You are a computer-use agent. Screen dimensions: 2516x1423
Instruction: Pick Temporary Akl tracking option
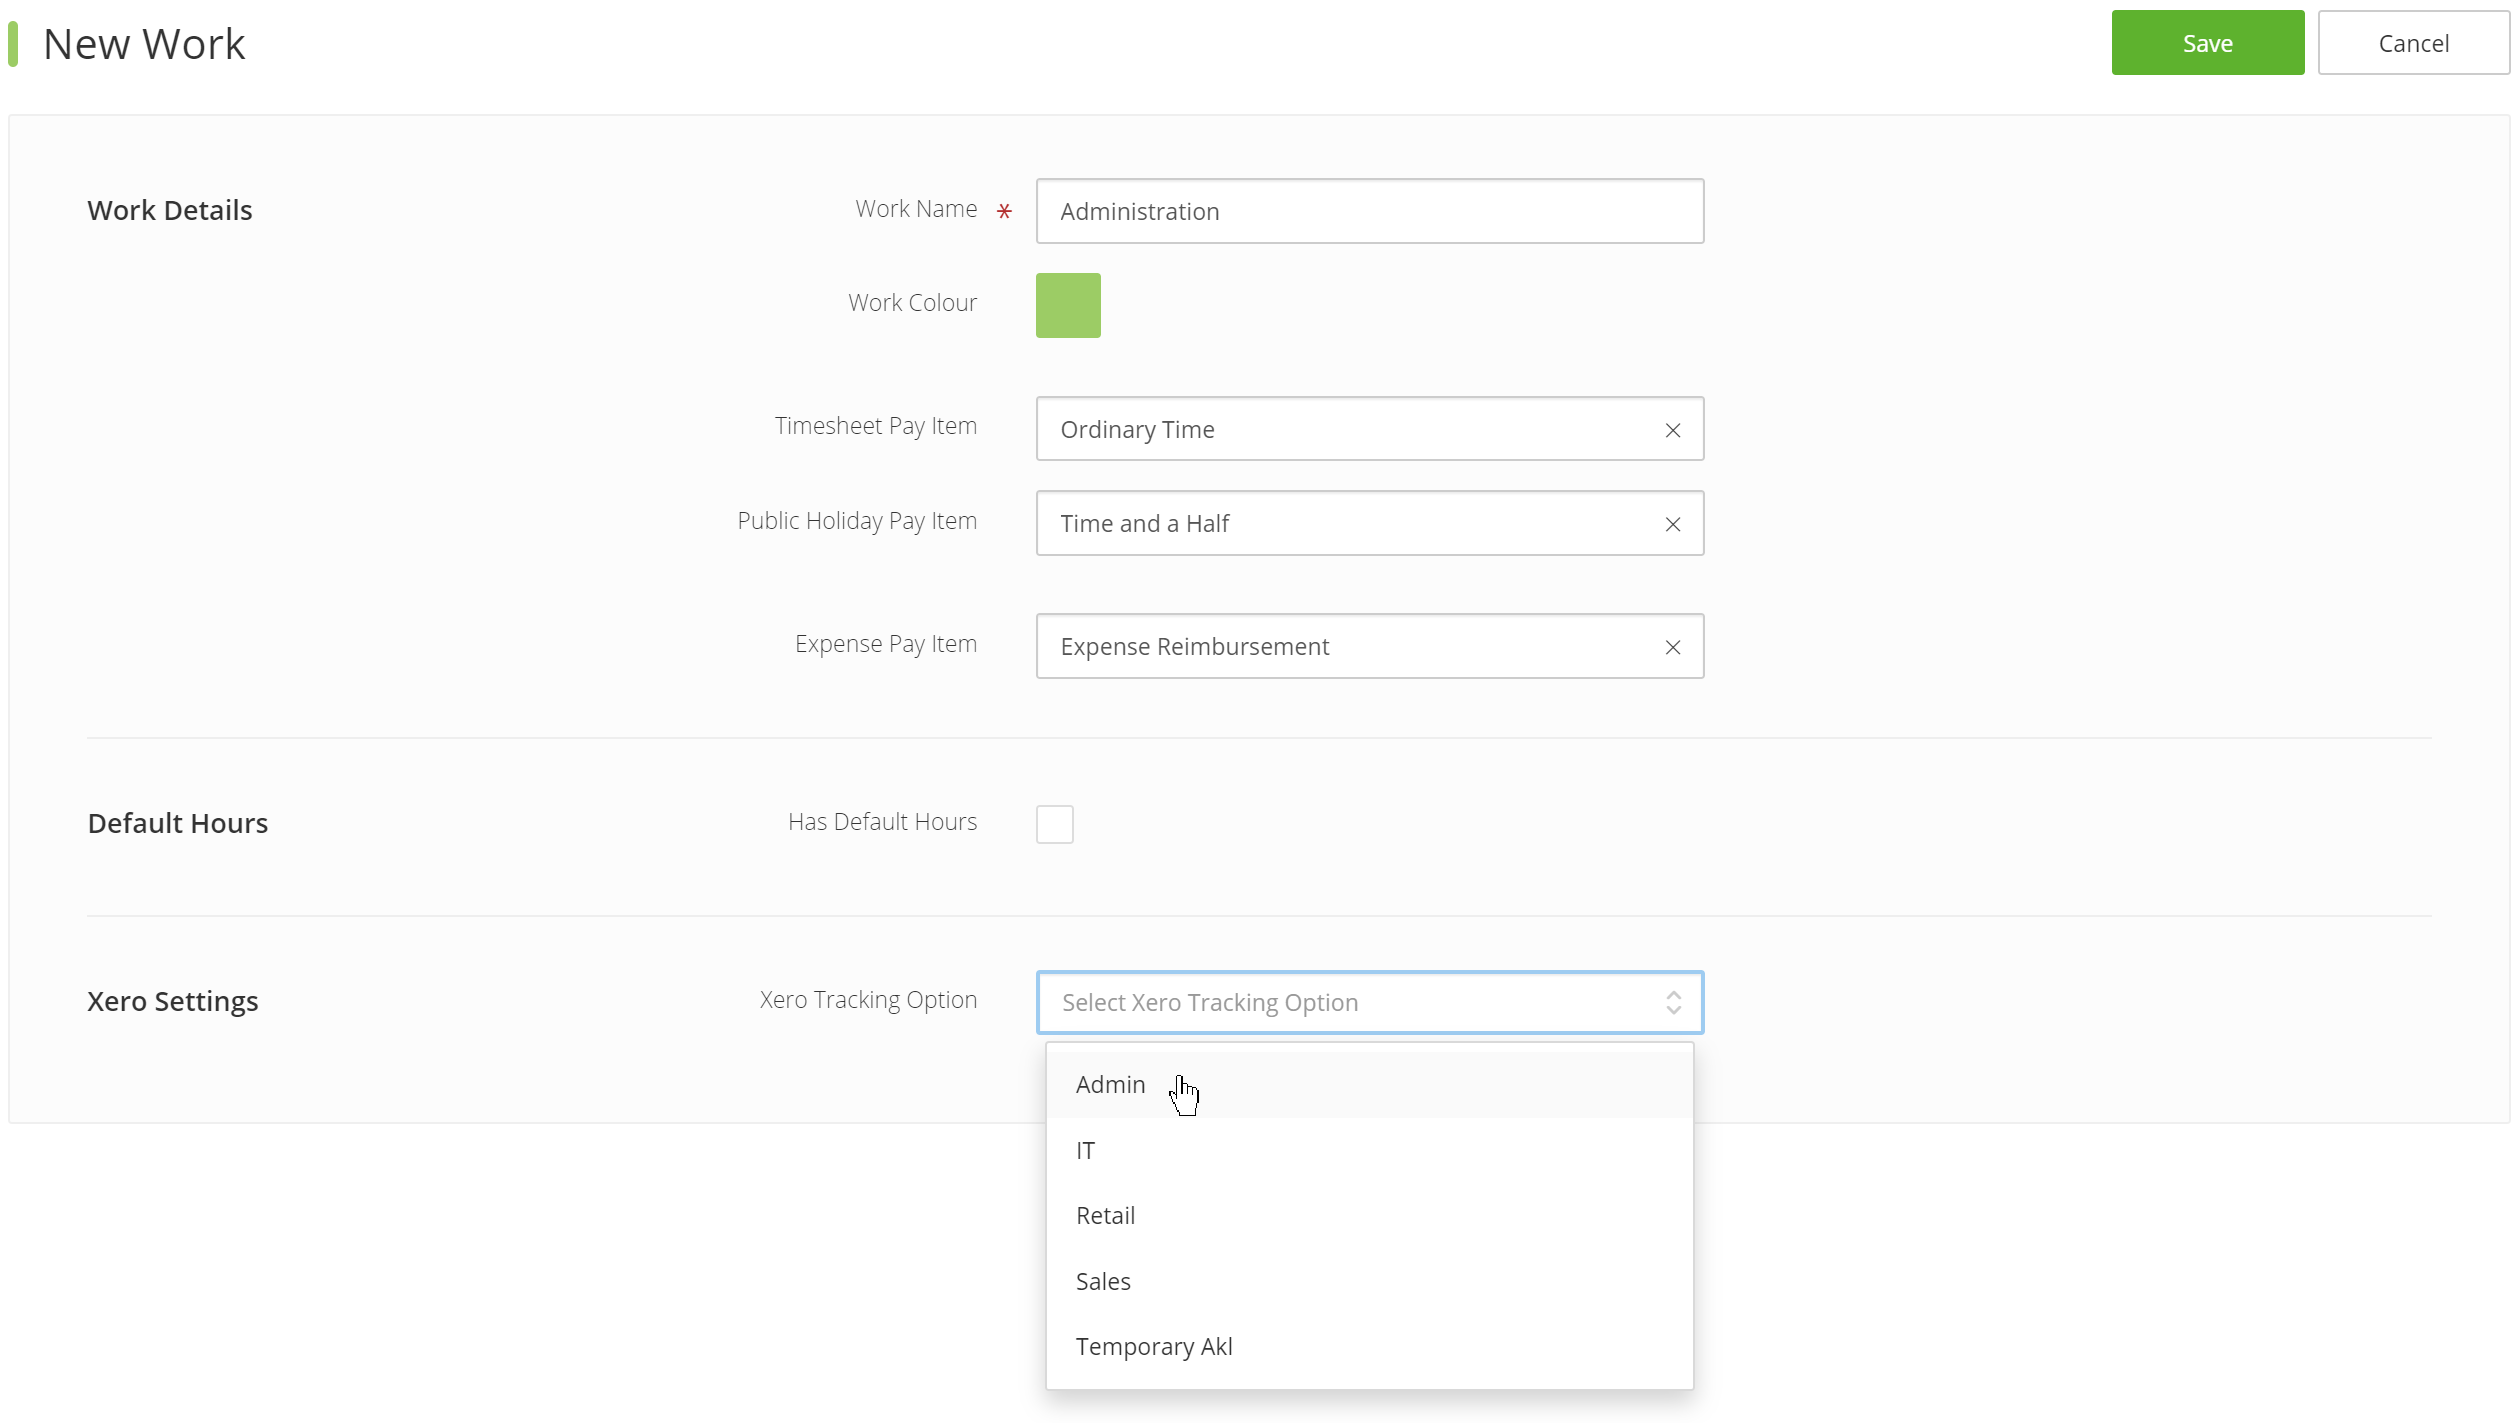(x=1369, y=1346)
